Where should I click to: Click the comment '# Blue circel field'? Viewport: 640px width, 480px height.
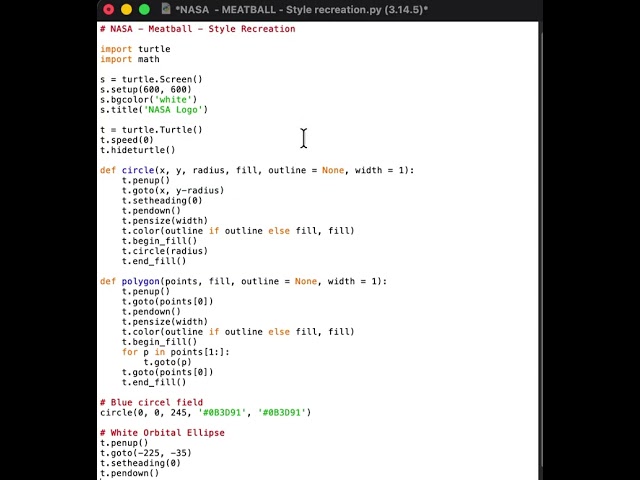151,402
